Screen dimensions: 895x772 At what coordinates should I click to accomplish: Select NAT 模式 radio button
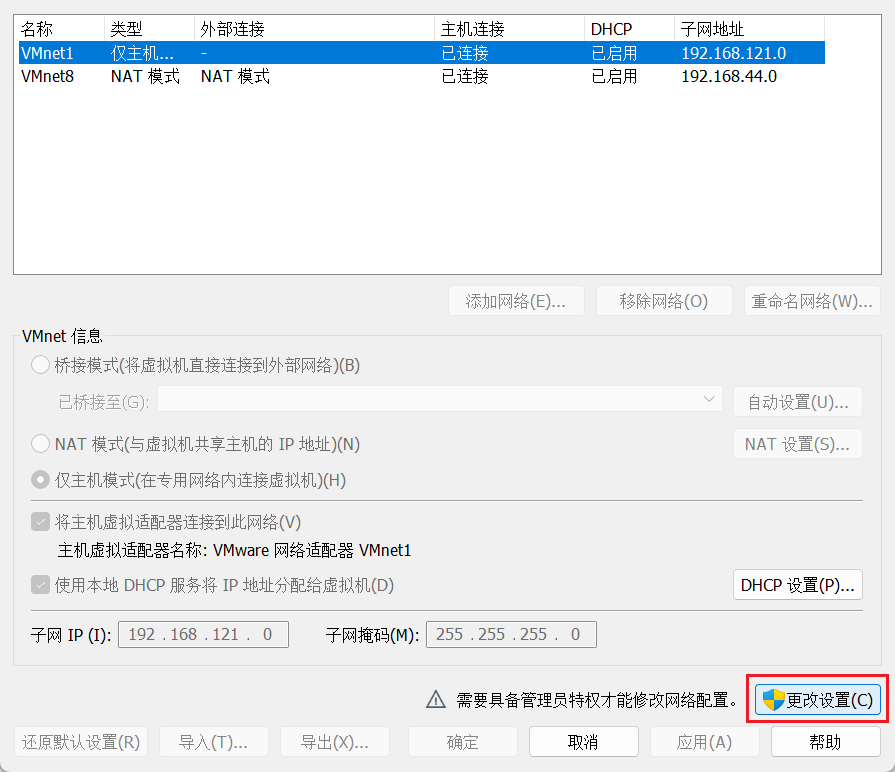pos(40,443)
